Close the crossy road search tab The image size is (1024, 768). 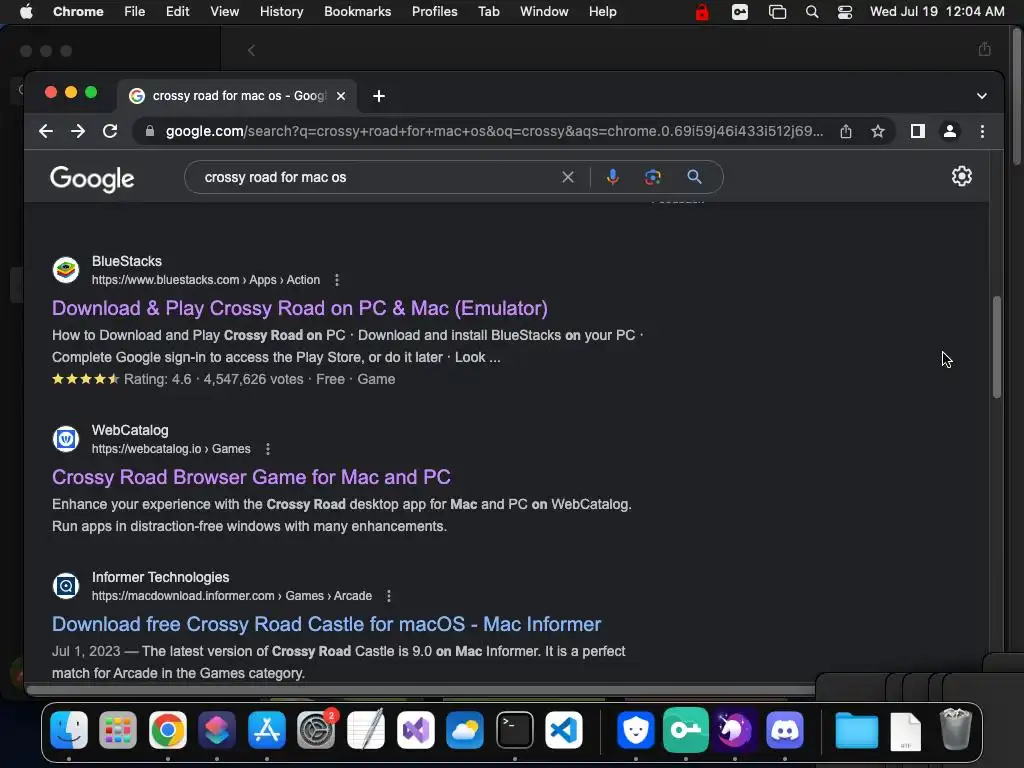(x=341, y=96)
